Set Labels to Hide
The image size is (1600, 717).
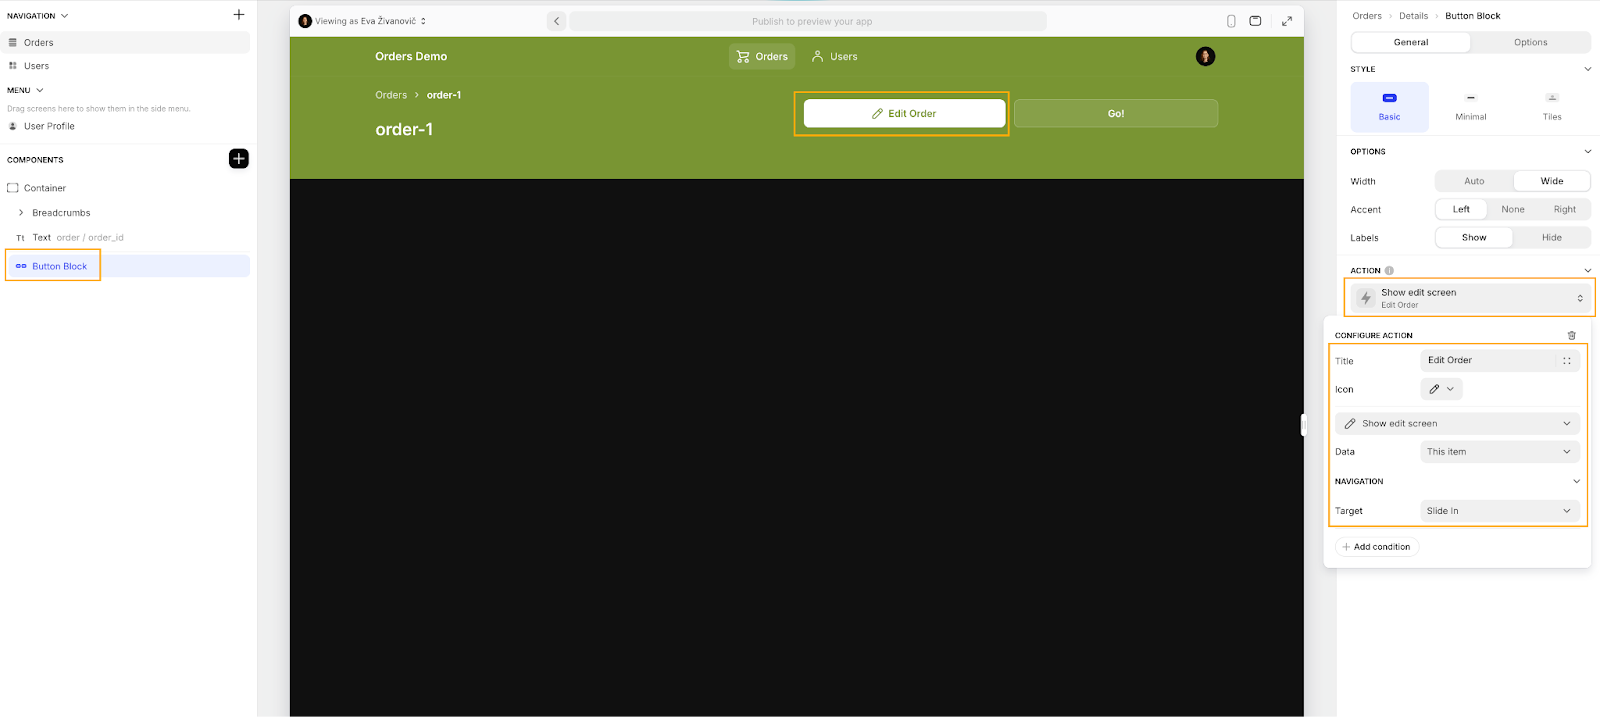point(1552,237)
